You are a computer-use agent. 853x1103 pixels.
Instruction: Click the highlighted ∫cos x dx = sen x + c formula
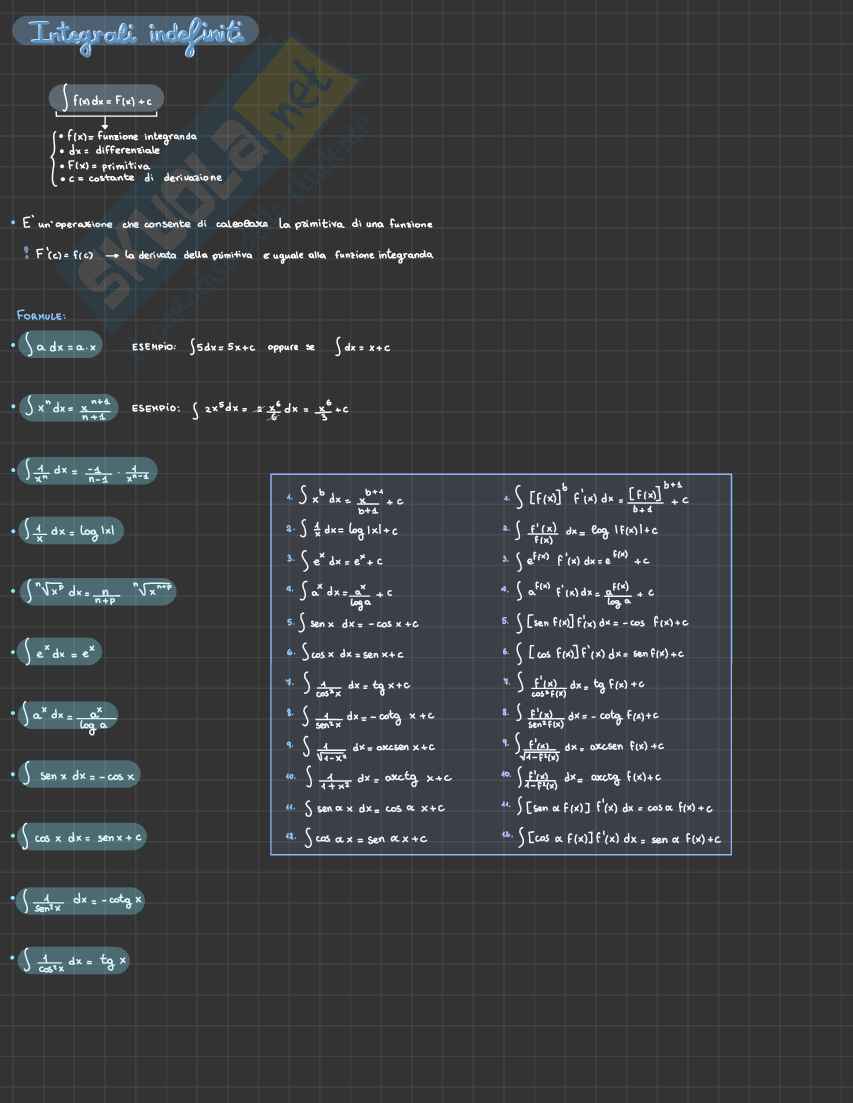[x=82, y=837]
